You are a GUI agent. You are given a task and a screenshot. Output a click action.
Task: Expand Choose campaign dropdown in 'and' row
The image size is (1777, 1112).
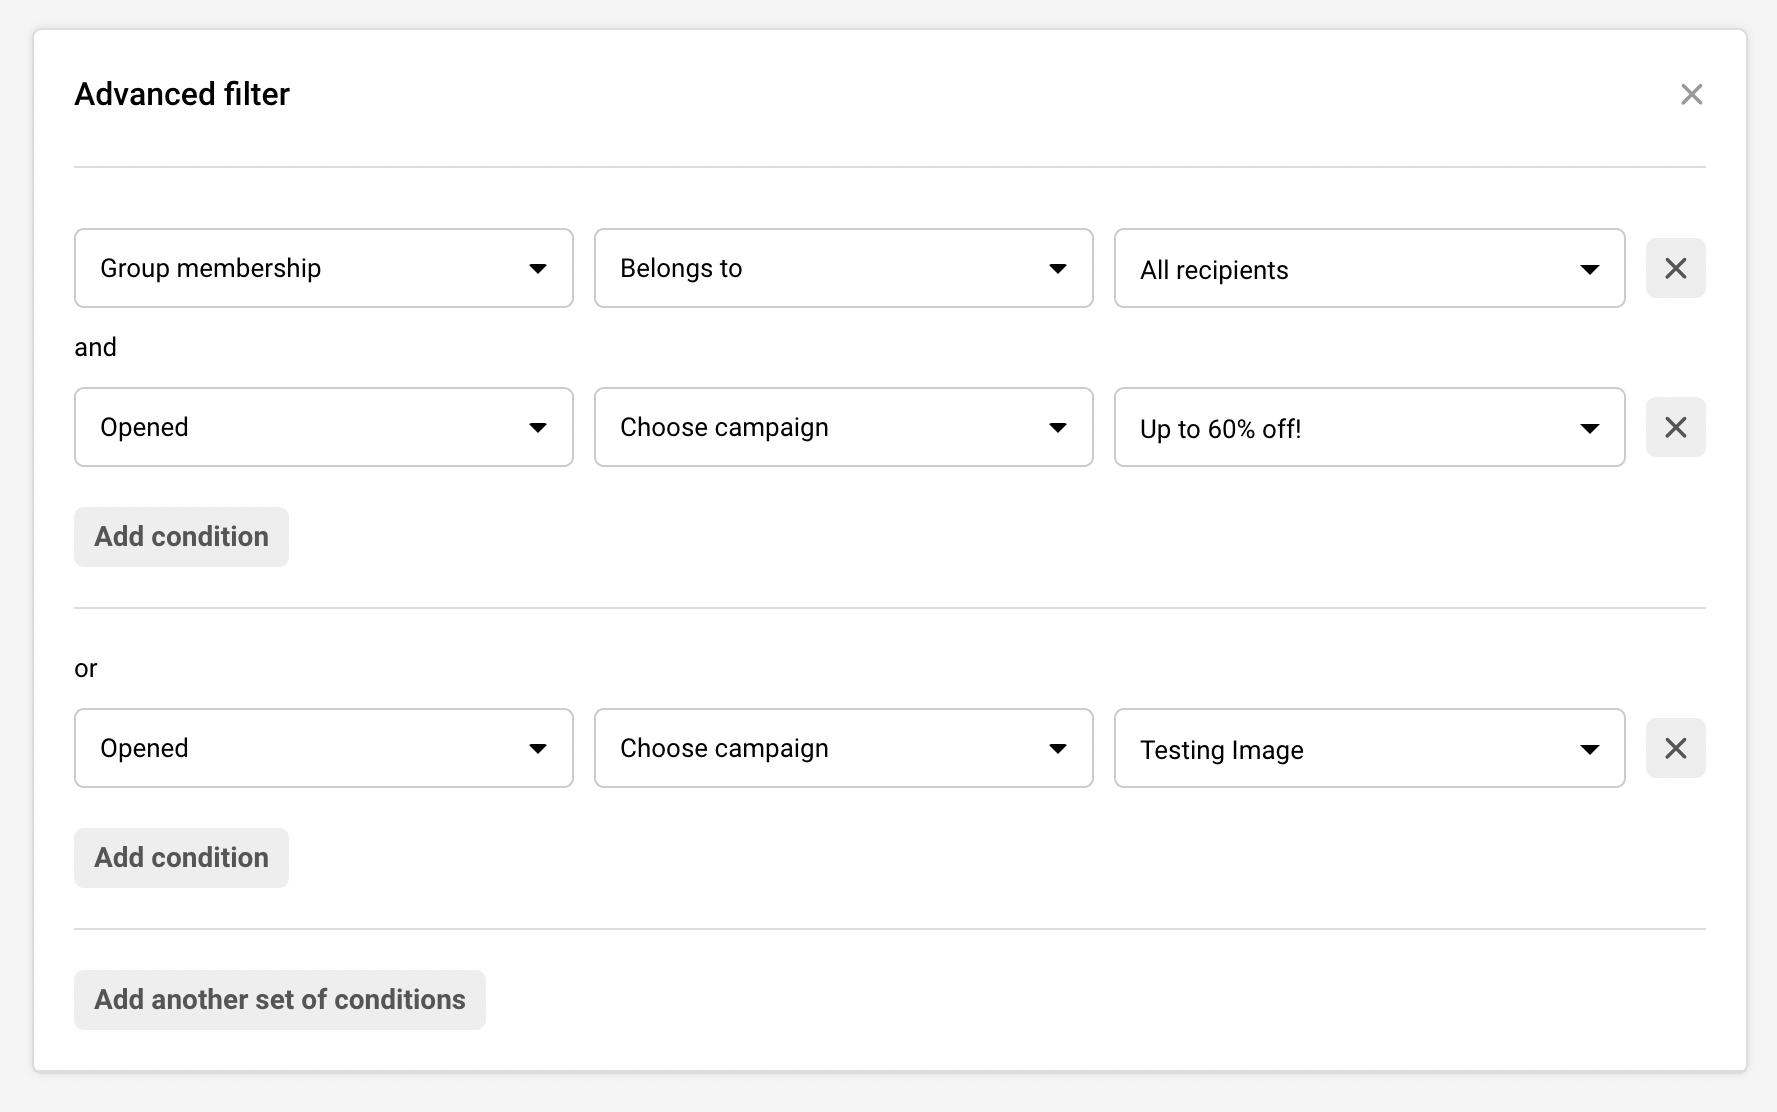pos(843,427)
